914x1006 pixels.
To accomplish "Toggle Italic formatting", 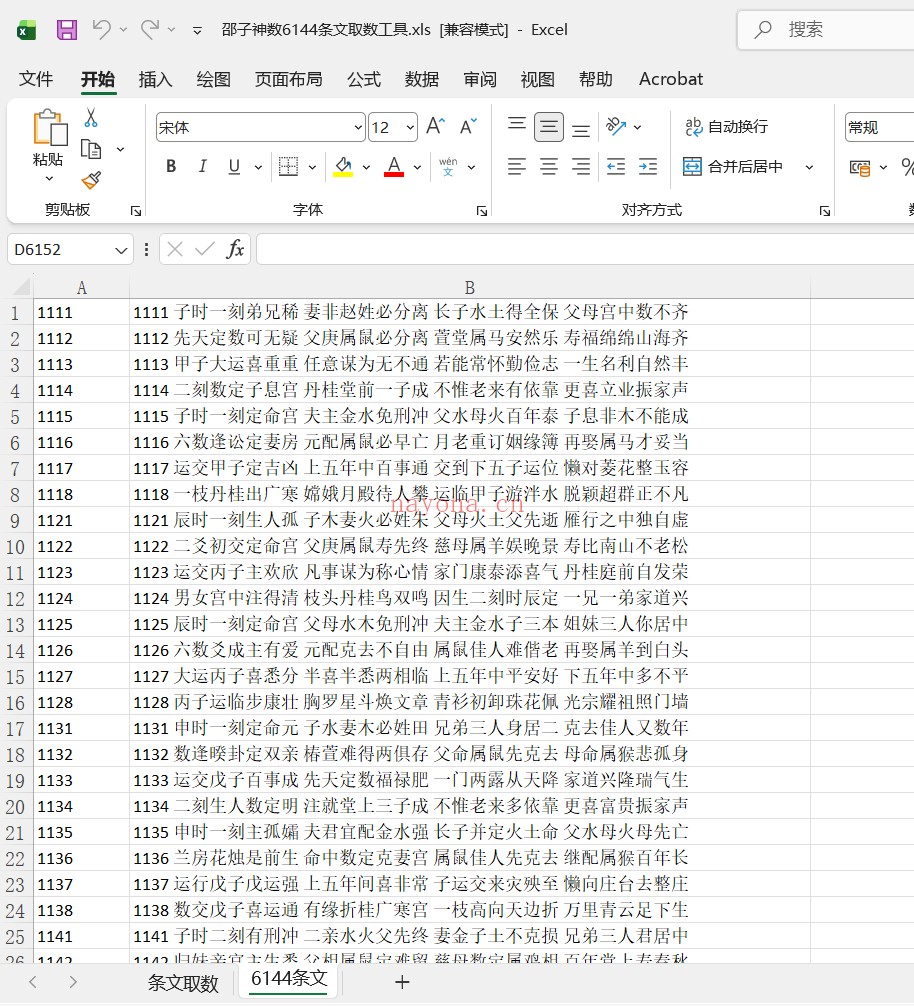I will (203, 167).
